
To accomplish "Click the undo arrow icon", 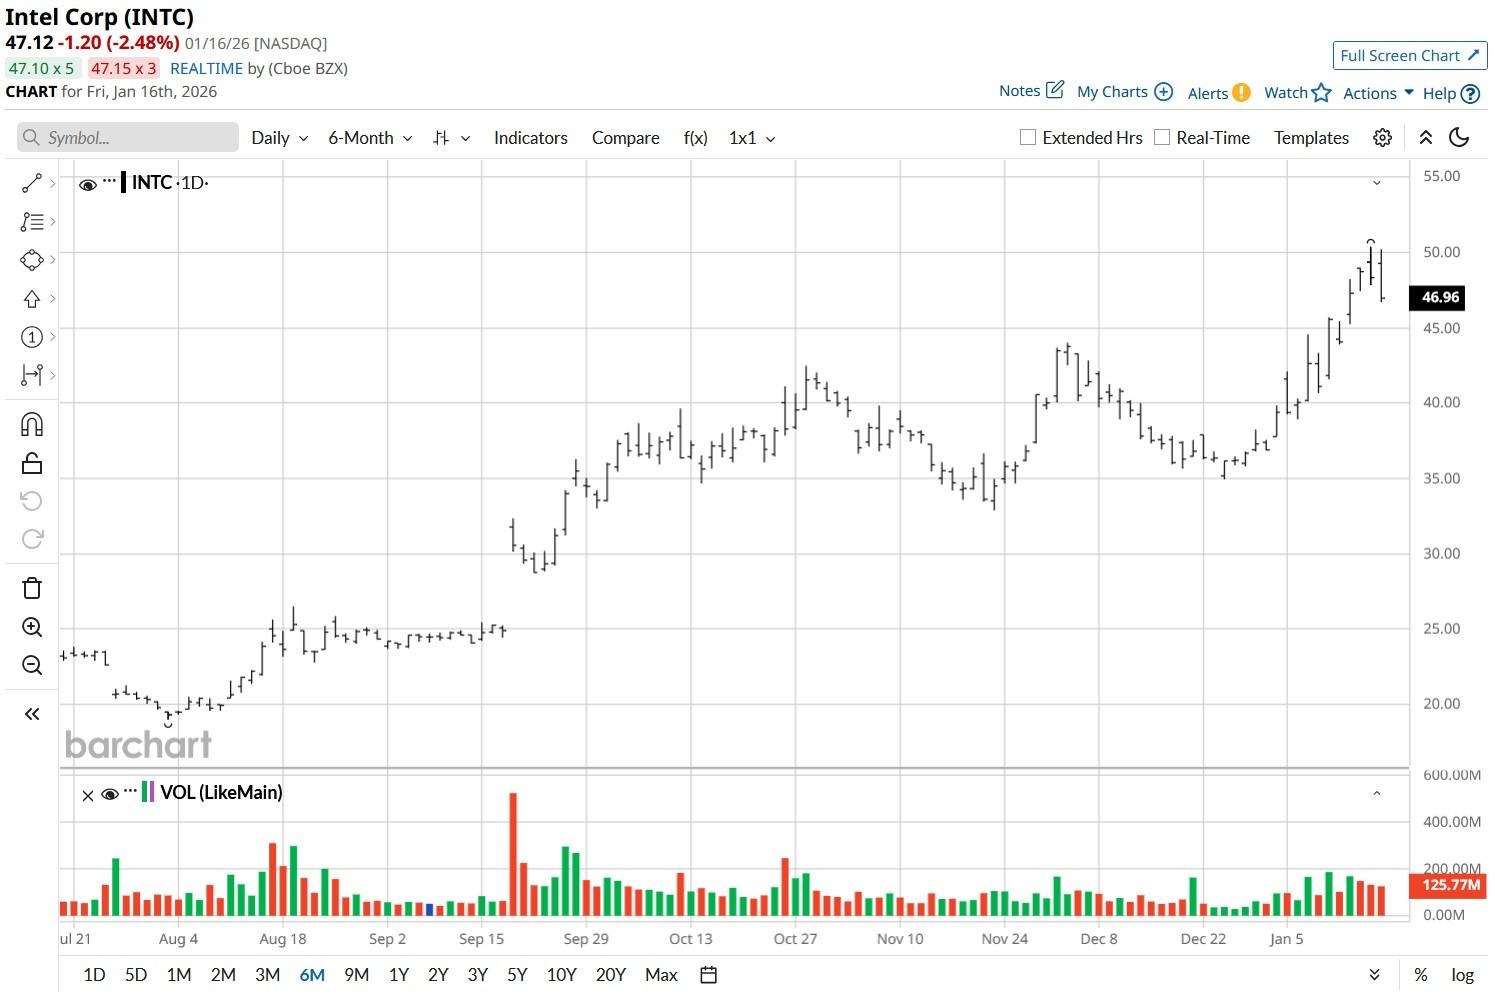I will [32, 501].
